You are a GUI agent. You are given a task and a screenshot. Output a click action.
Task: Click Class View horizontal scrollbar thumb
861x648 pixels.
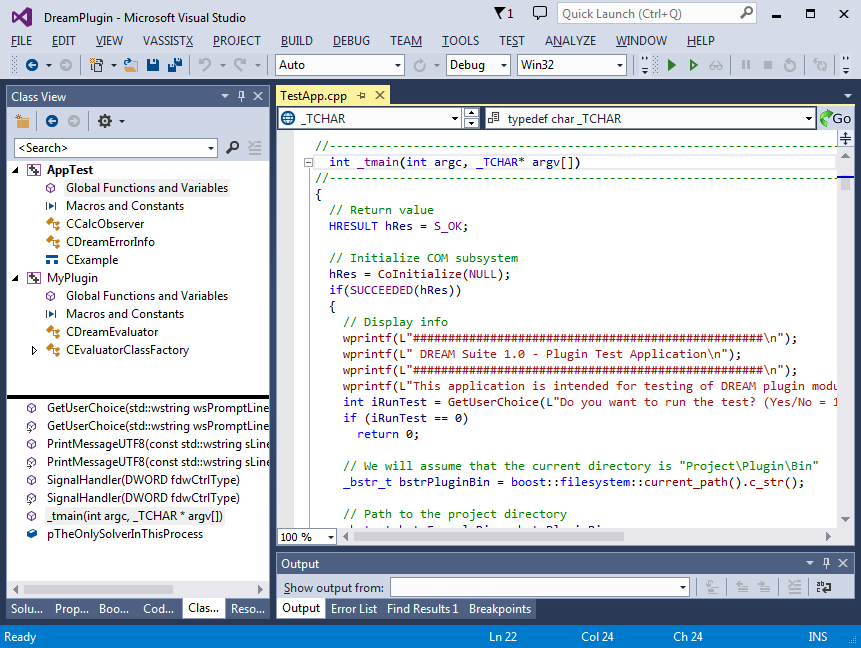(98, 589)
